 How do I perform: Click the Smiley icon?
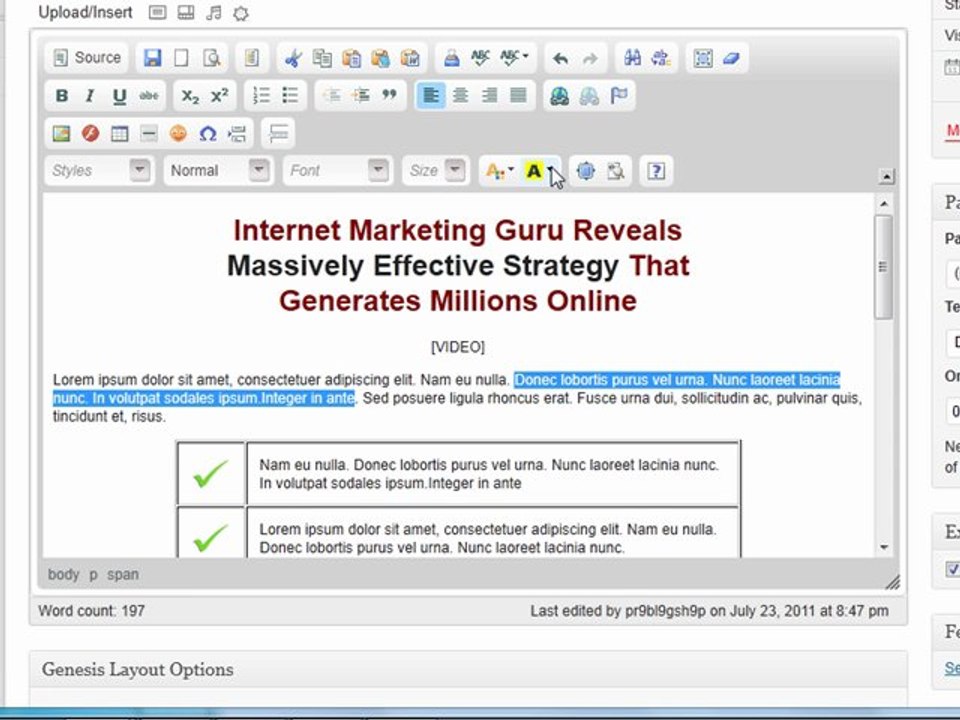point(178,133)
